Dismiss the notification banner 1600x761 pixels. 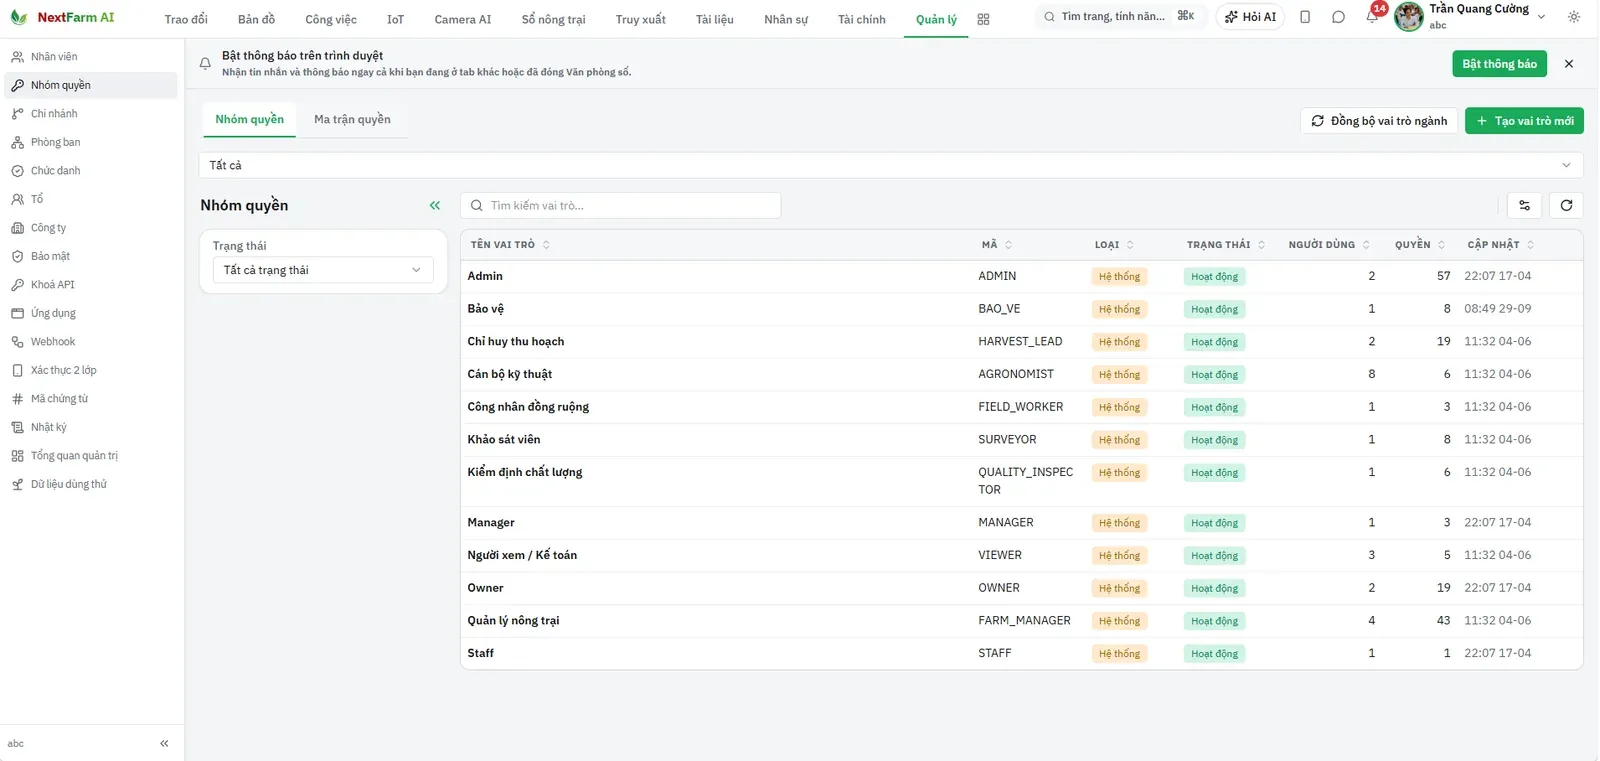(1569, 64)
